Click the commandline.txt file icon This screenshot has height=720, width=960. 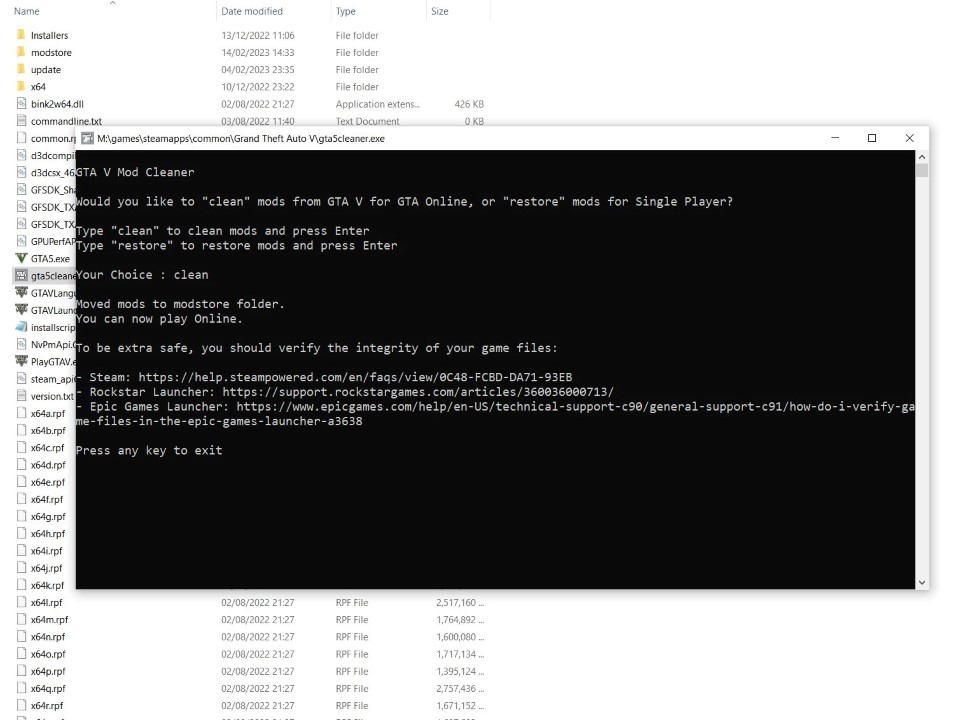pyautogui.click(x=21, y=121)
